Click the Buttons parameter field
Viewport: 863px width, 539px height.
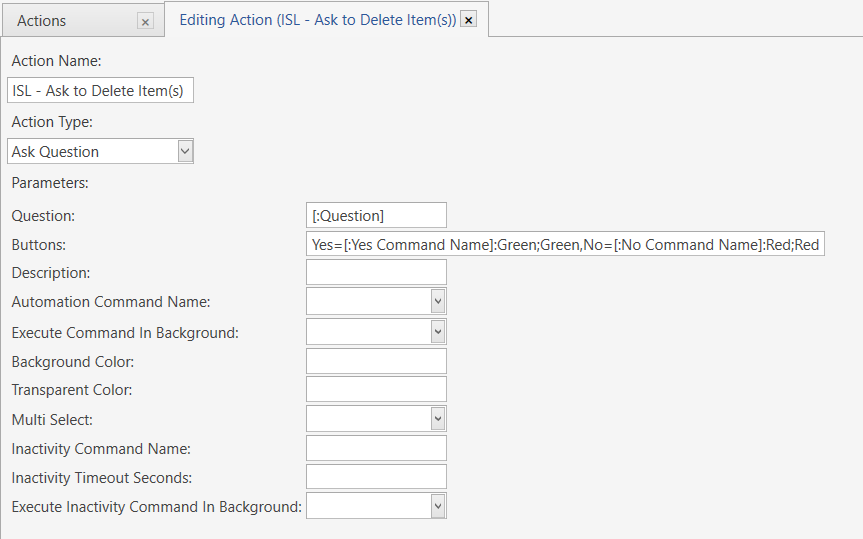565,244
